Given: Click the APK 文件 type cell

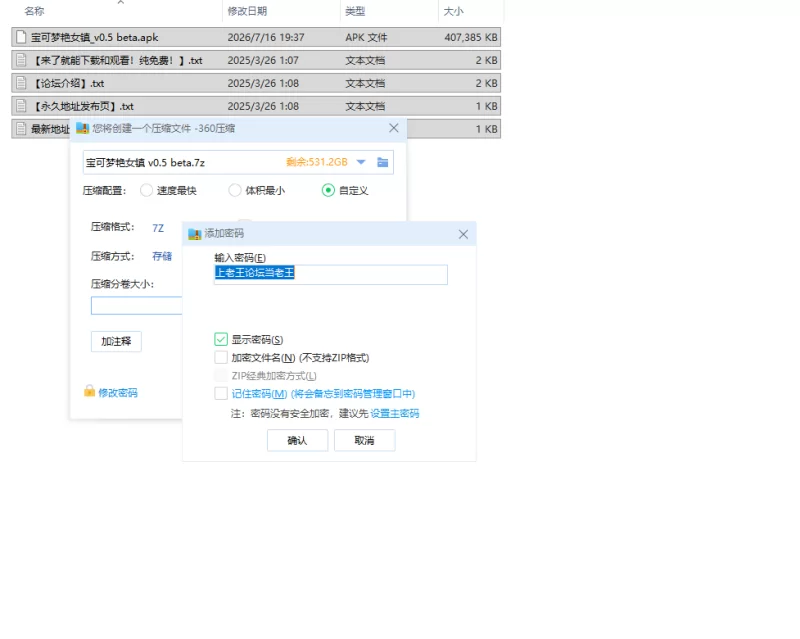Looking at the screenshot, I should (366, 37).
